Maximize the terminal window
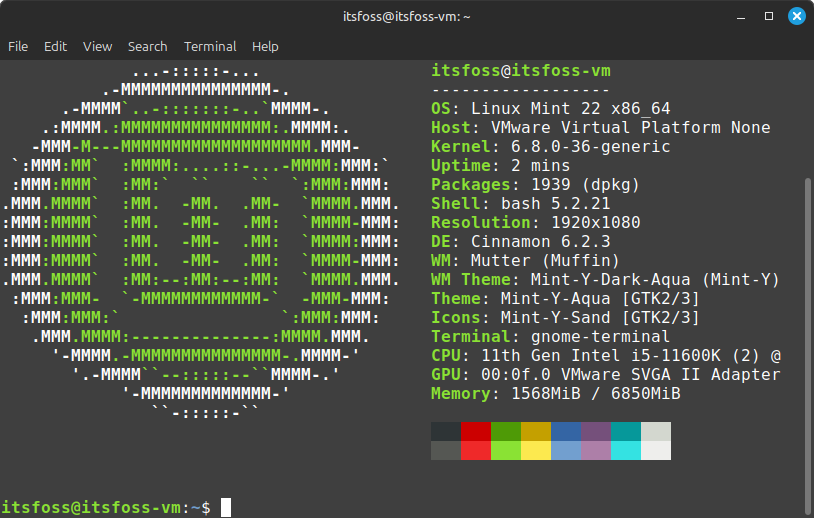814x518 pixels. (x=769, y=17)
